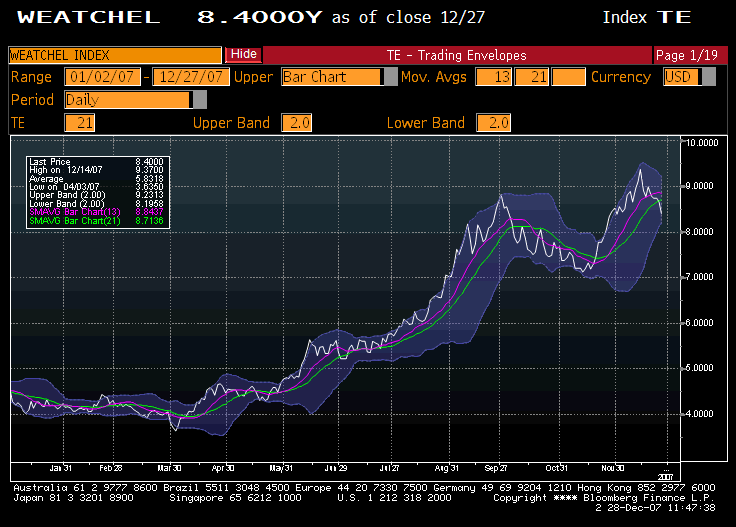Click the WEATCHEL INDEX security field
Image resolution: width=736 pixels, height=527 pixels.
[x=115, y=56]
